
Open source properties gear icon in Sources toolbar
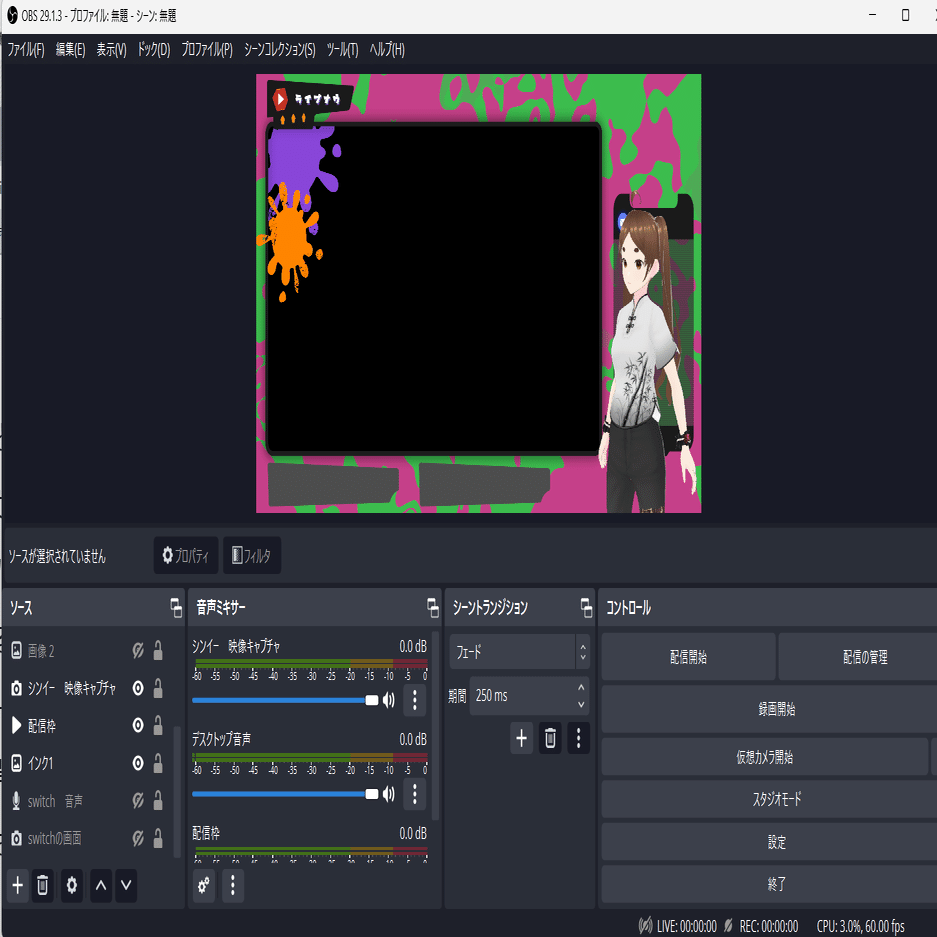(x=72, y=885)
